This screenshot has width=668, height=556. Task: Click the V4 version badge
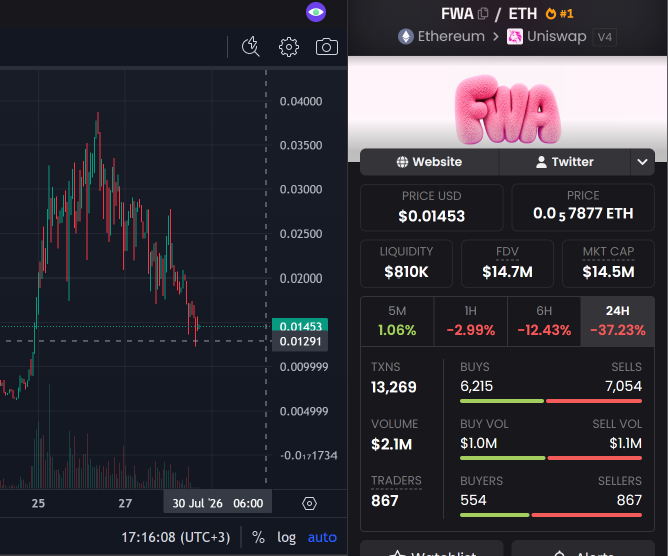pos(605,37)
